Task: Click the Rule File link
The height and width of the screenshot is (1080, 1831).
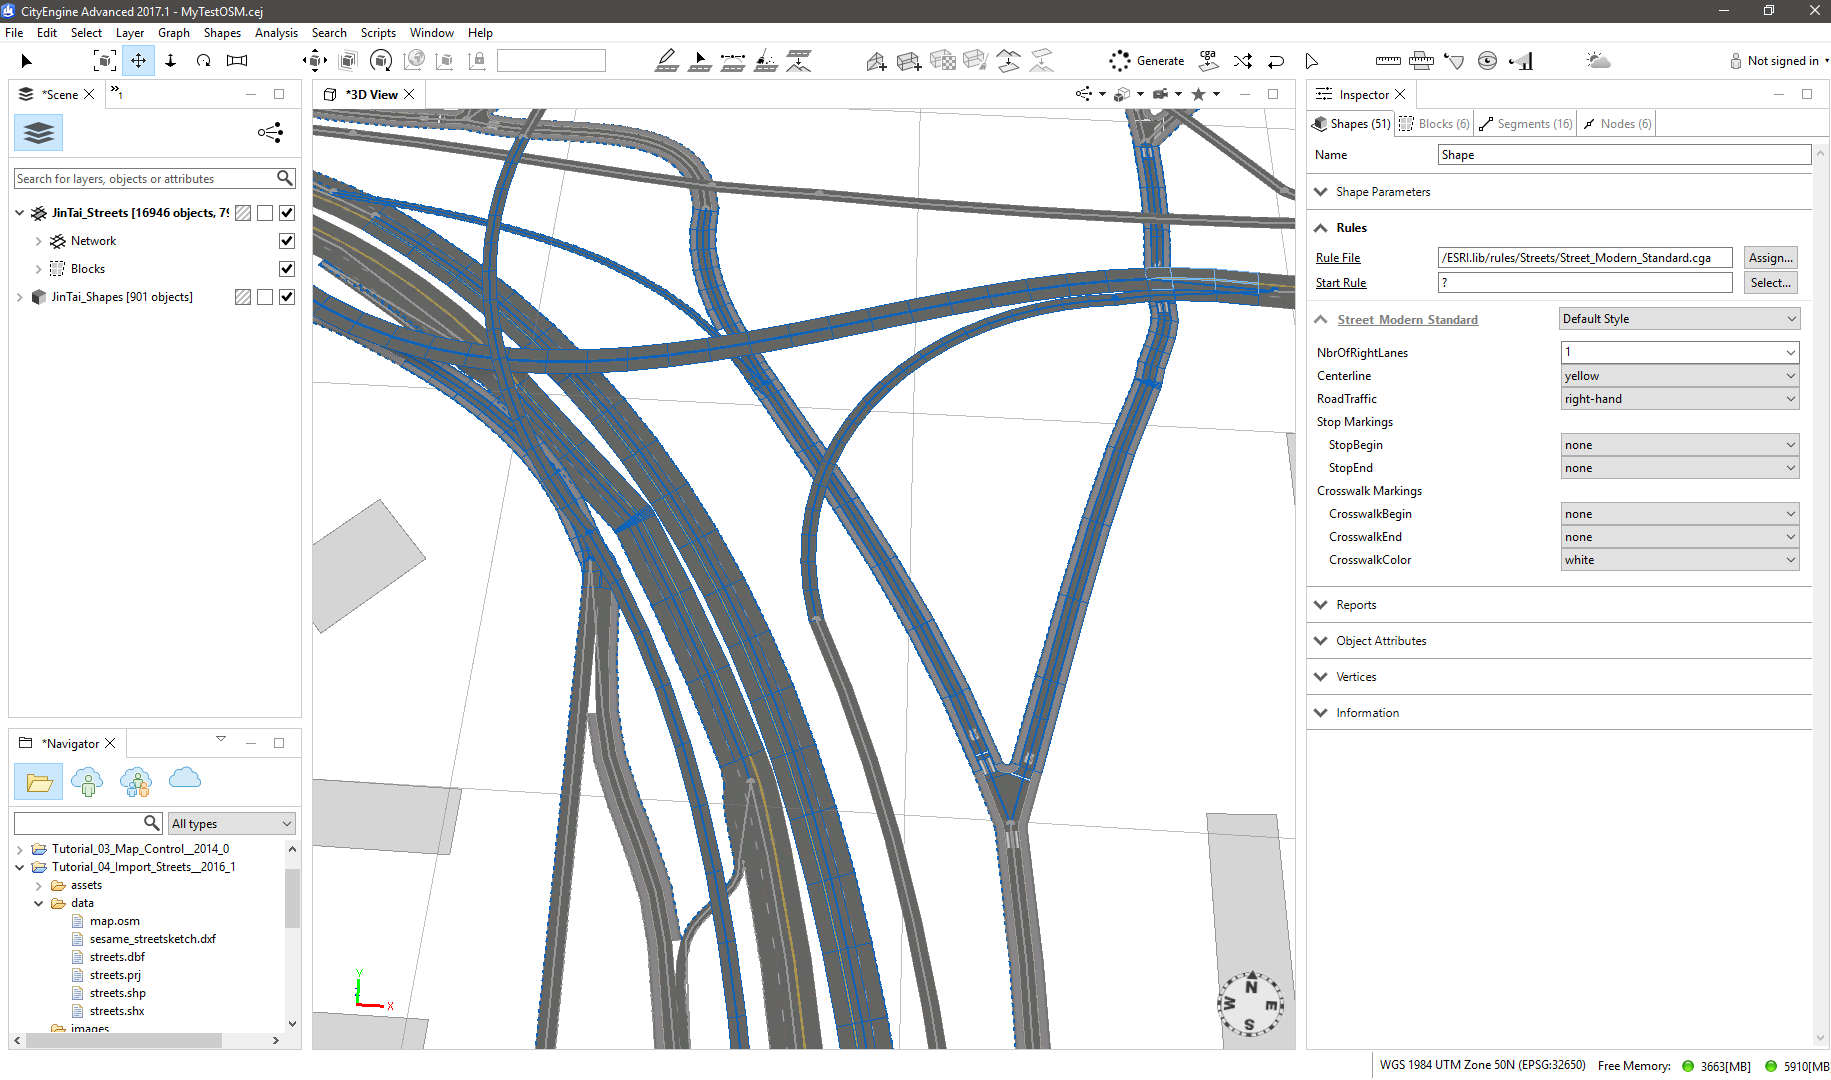Action: [x=1338, y=258]
